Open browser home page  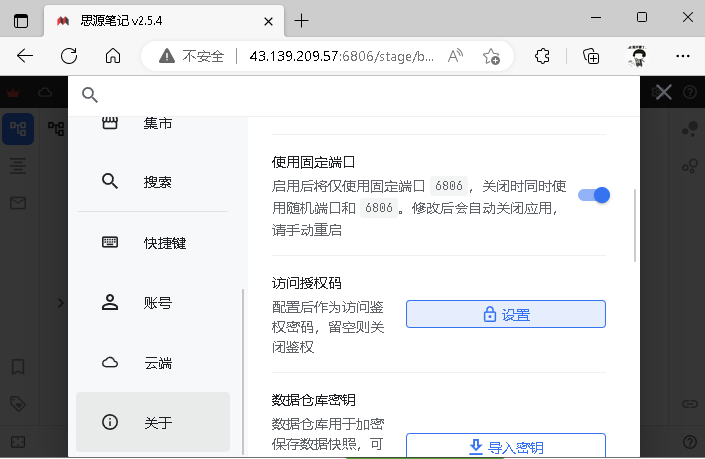(113, 56)
